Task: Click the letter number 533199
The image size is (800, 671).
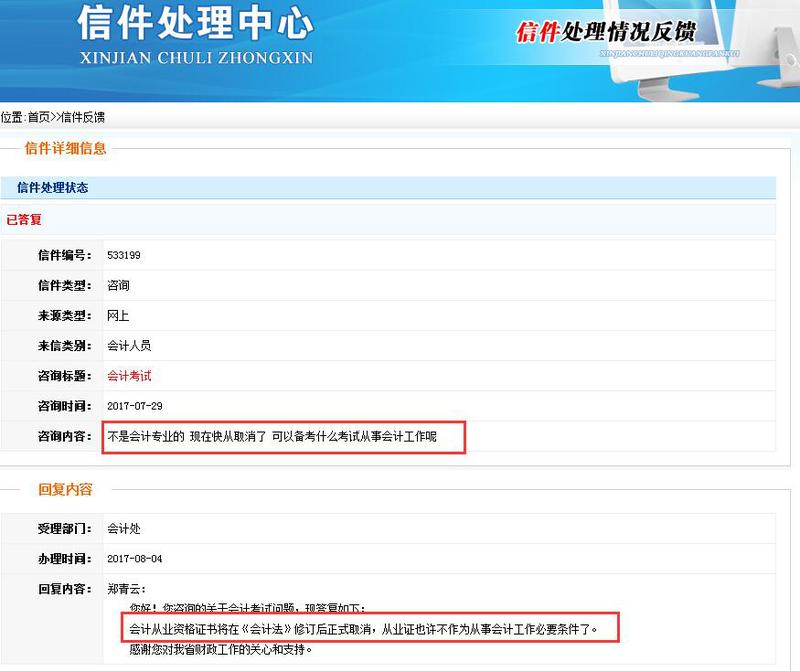Action: [124, 256]
